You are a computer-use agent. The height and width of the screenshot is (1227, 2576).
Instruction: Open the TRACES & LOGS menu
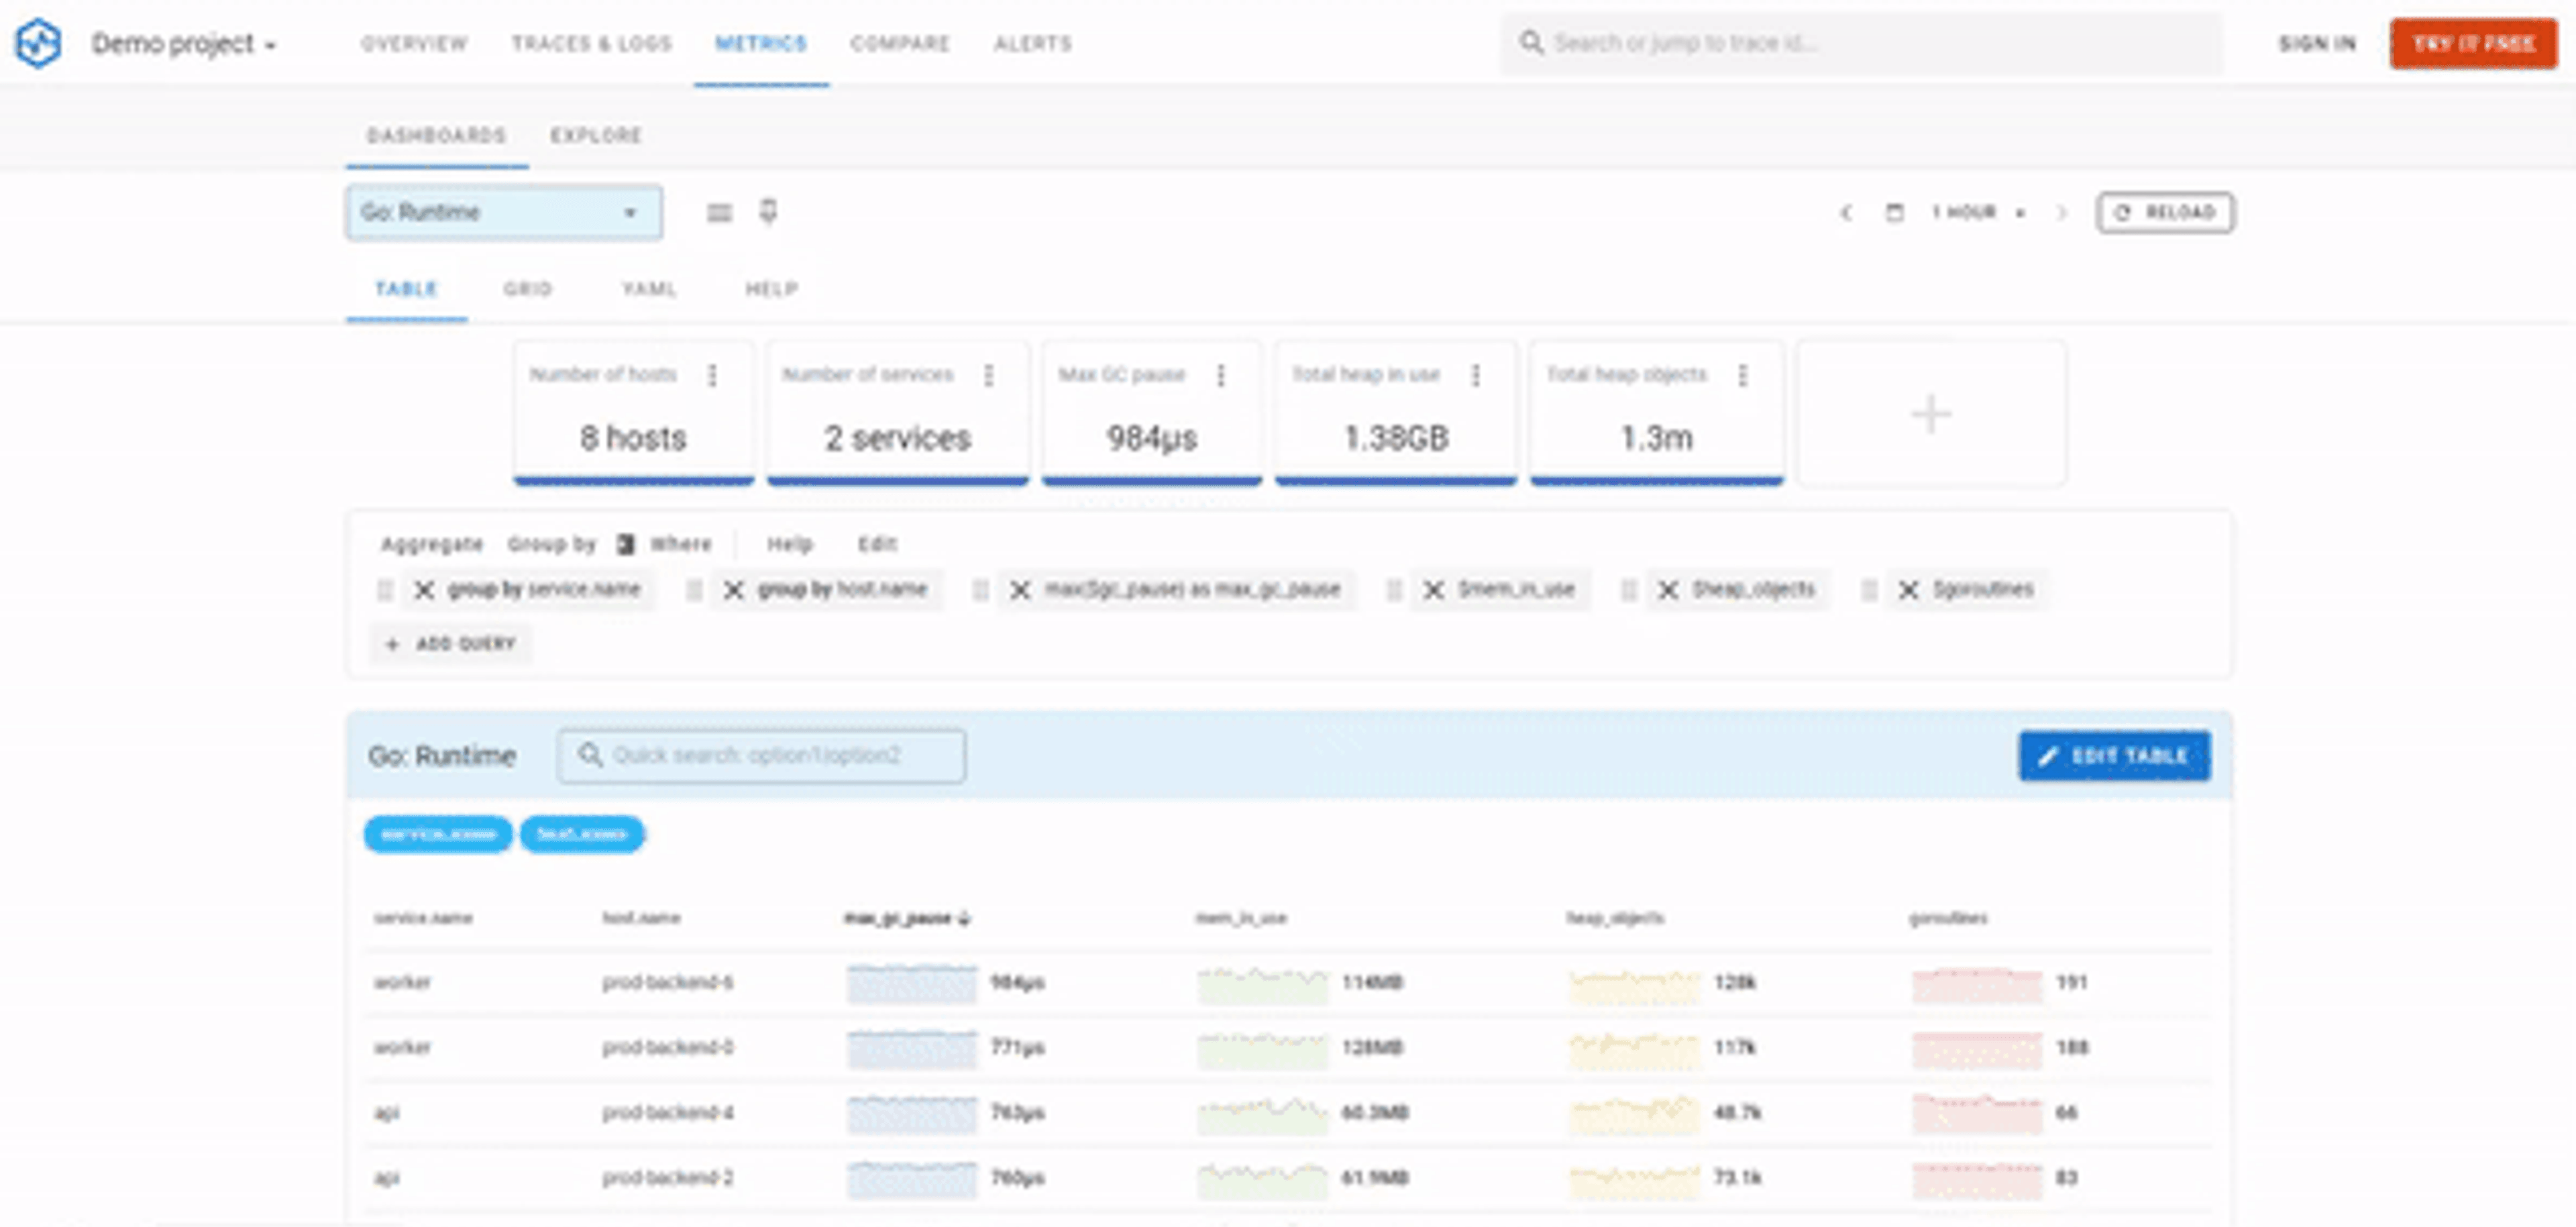point(591,44)
